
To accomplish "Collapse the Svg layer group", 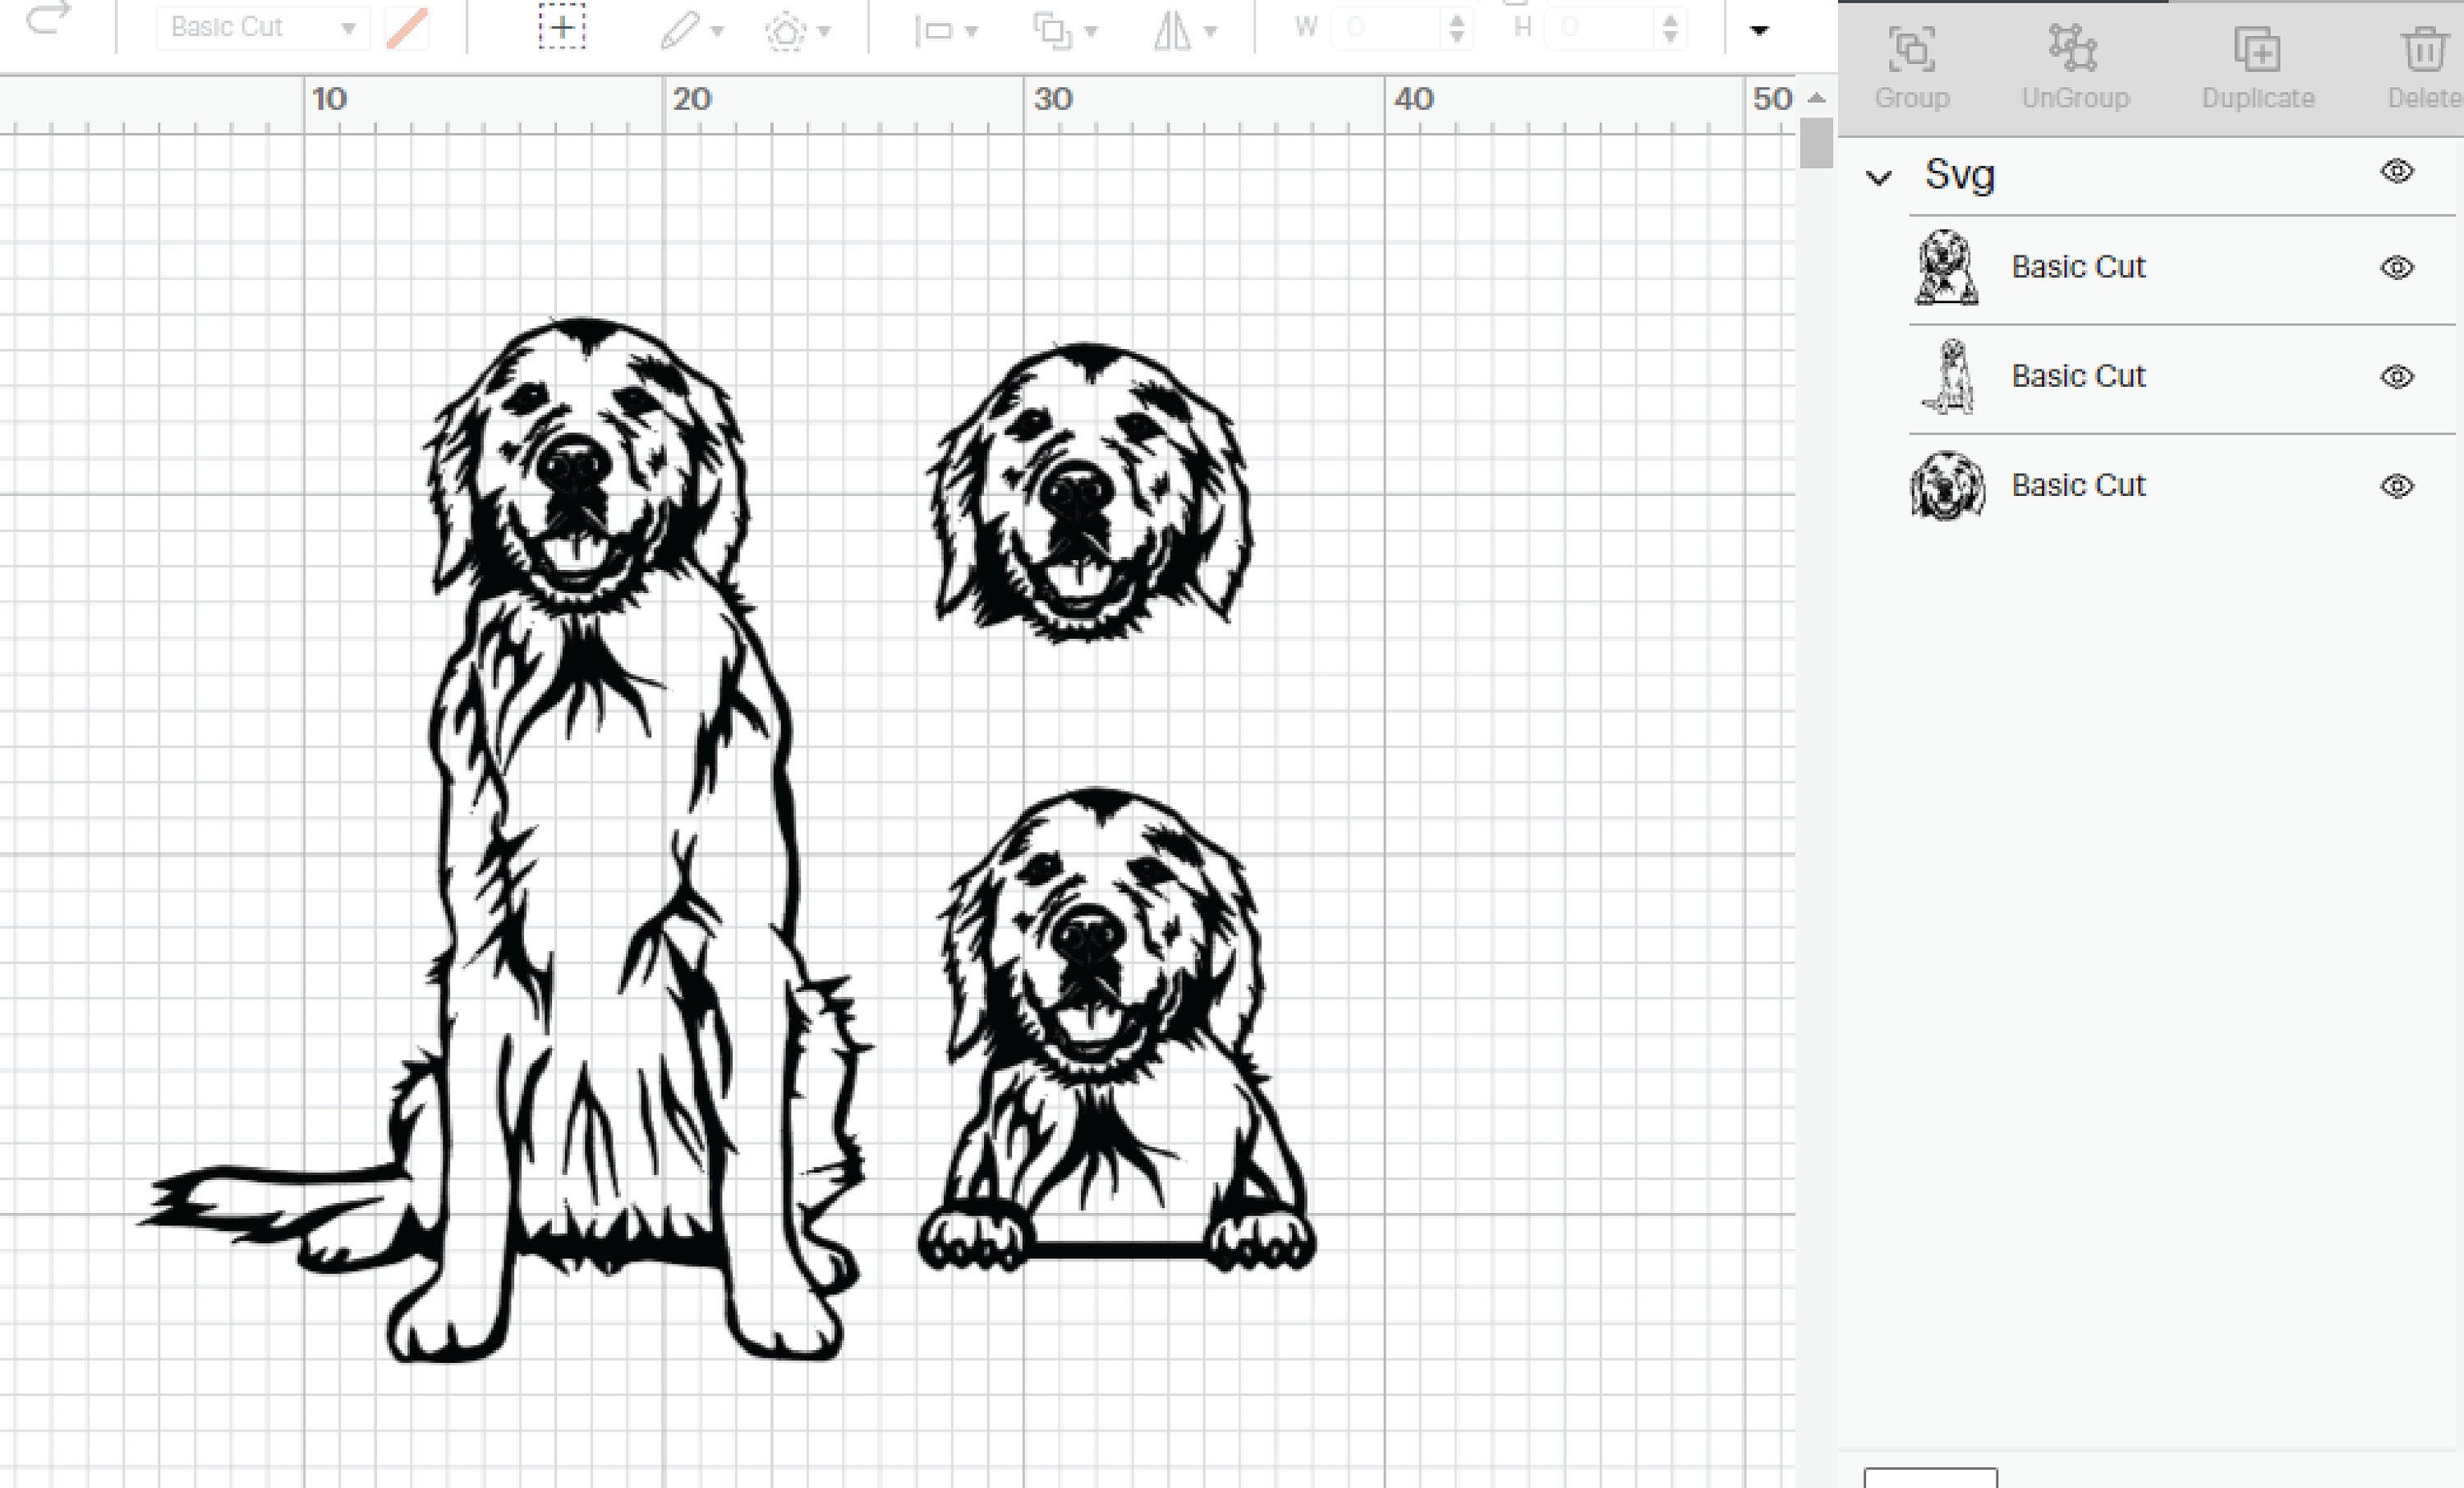I will 1879,179.
